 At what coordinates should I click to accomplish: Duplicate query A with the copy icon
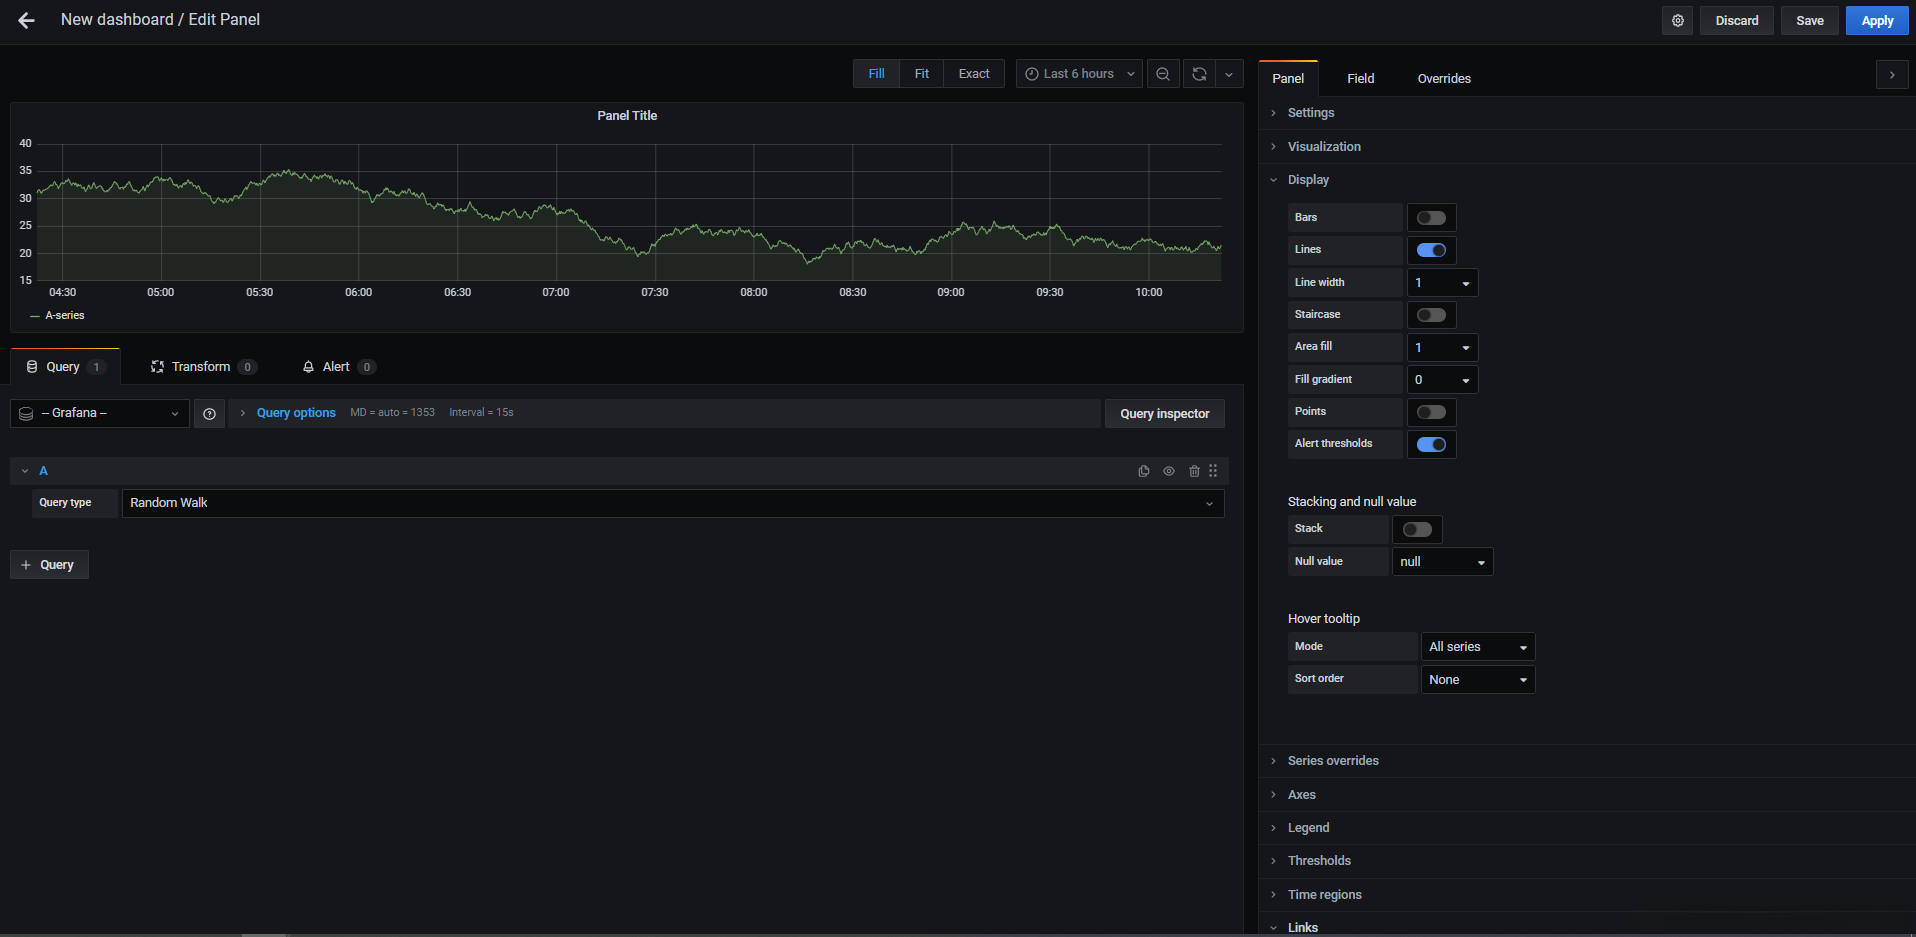point(1144,471)
